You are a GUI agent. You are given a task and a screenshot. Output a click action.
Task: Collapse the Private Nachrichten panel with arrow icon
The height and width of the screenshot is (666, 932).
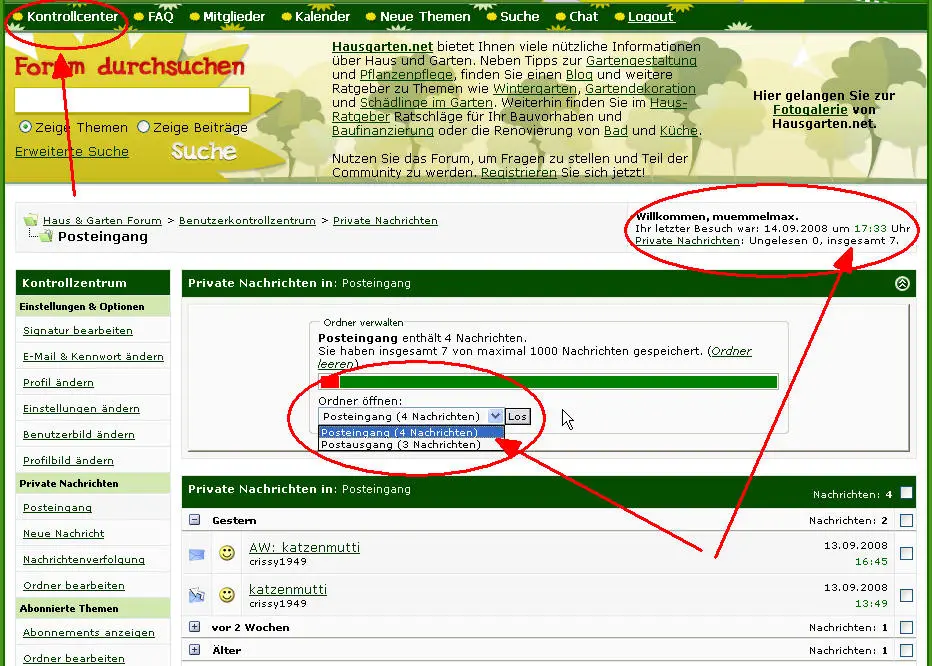pos(902,284)
